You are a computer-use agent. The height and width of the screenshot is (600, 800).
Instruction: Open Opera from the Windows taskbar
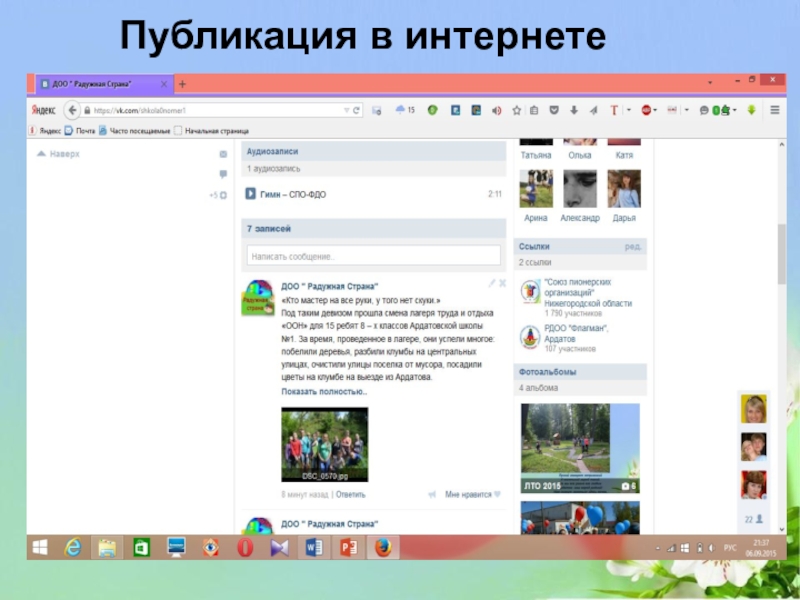tap(244, 547)
